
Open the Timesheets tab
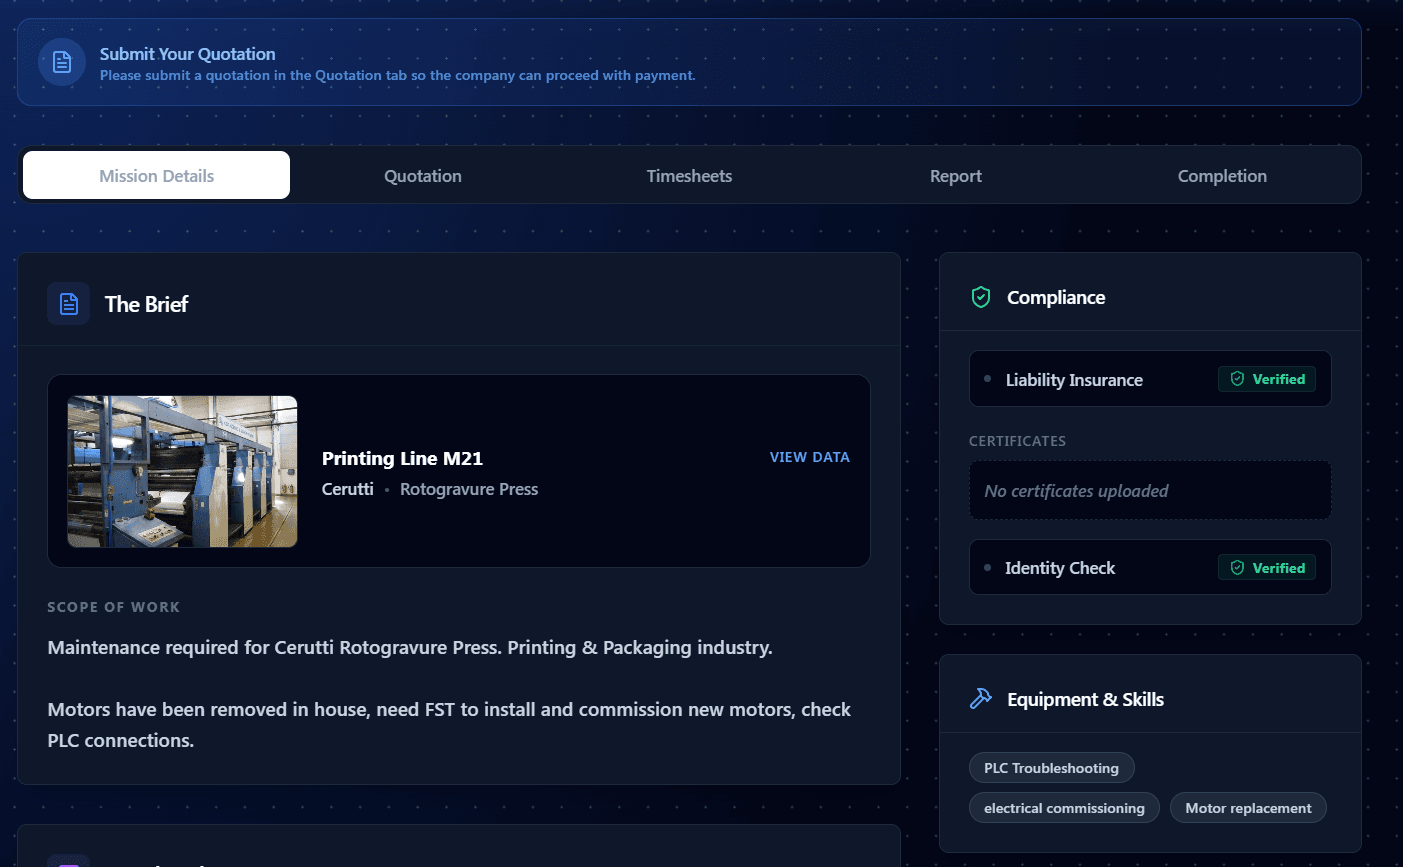point(689,175)
